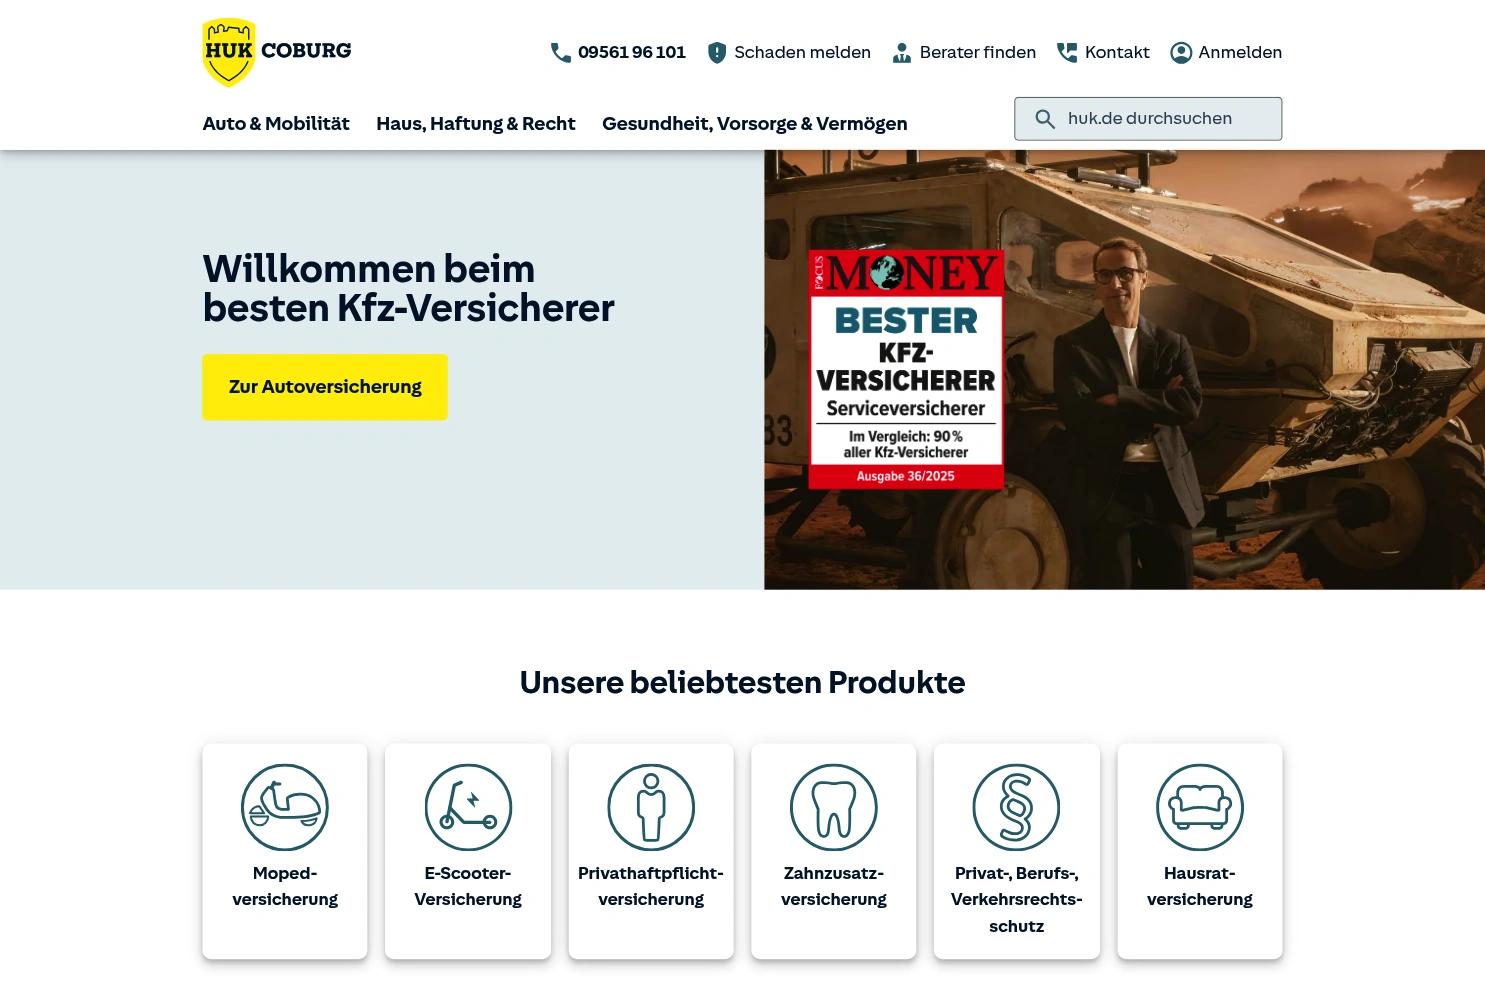Open Gesundheit, Vorsorge & Vermögen menu
The image size is (1485, 990).
click(755, 124)
